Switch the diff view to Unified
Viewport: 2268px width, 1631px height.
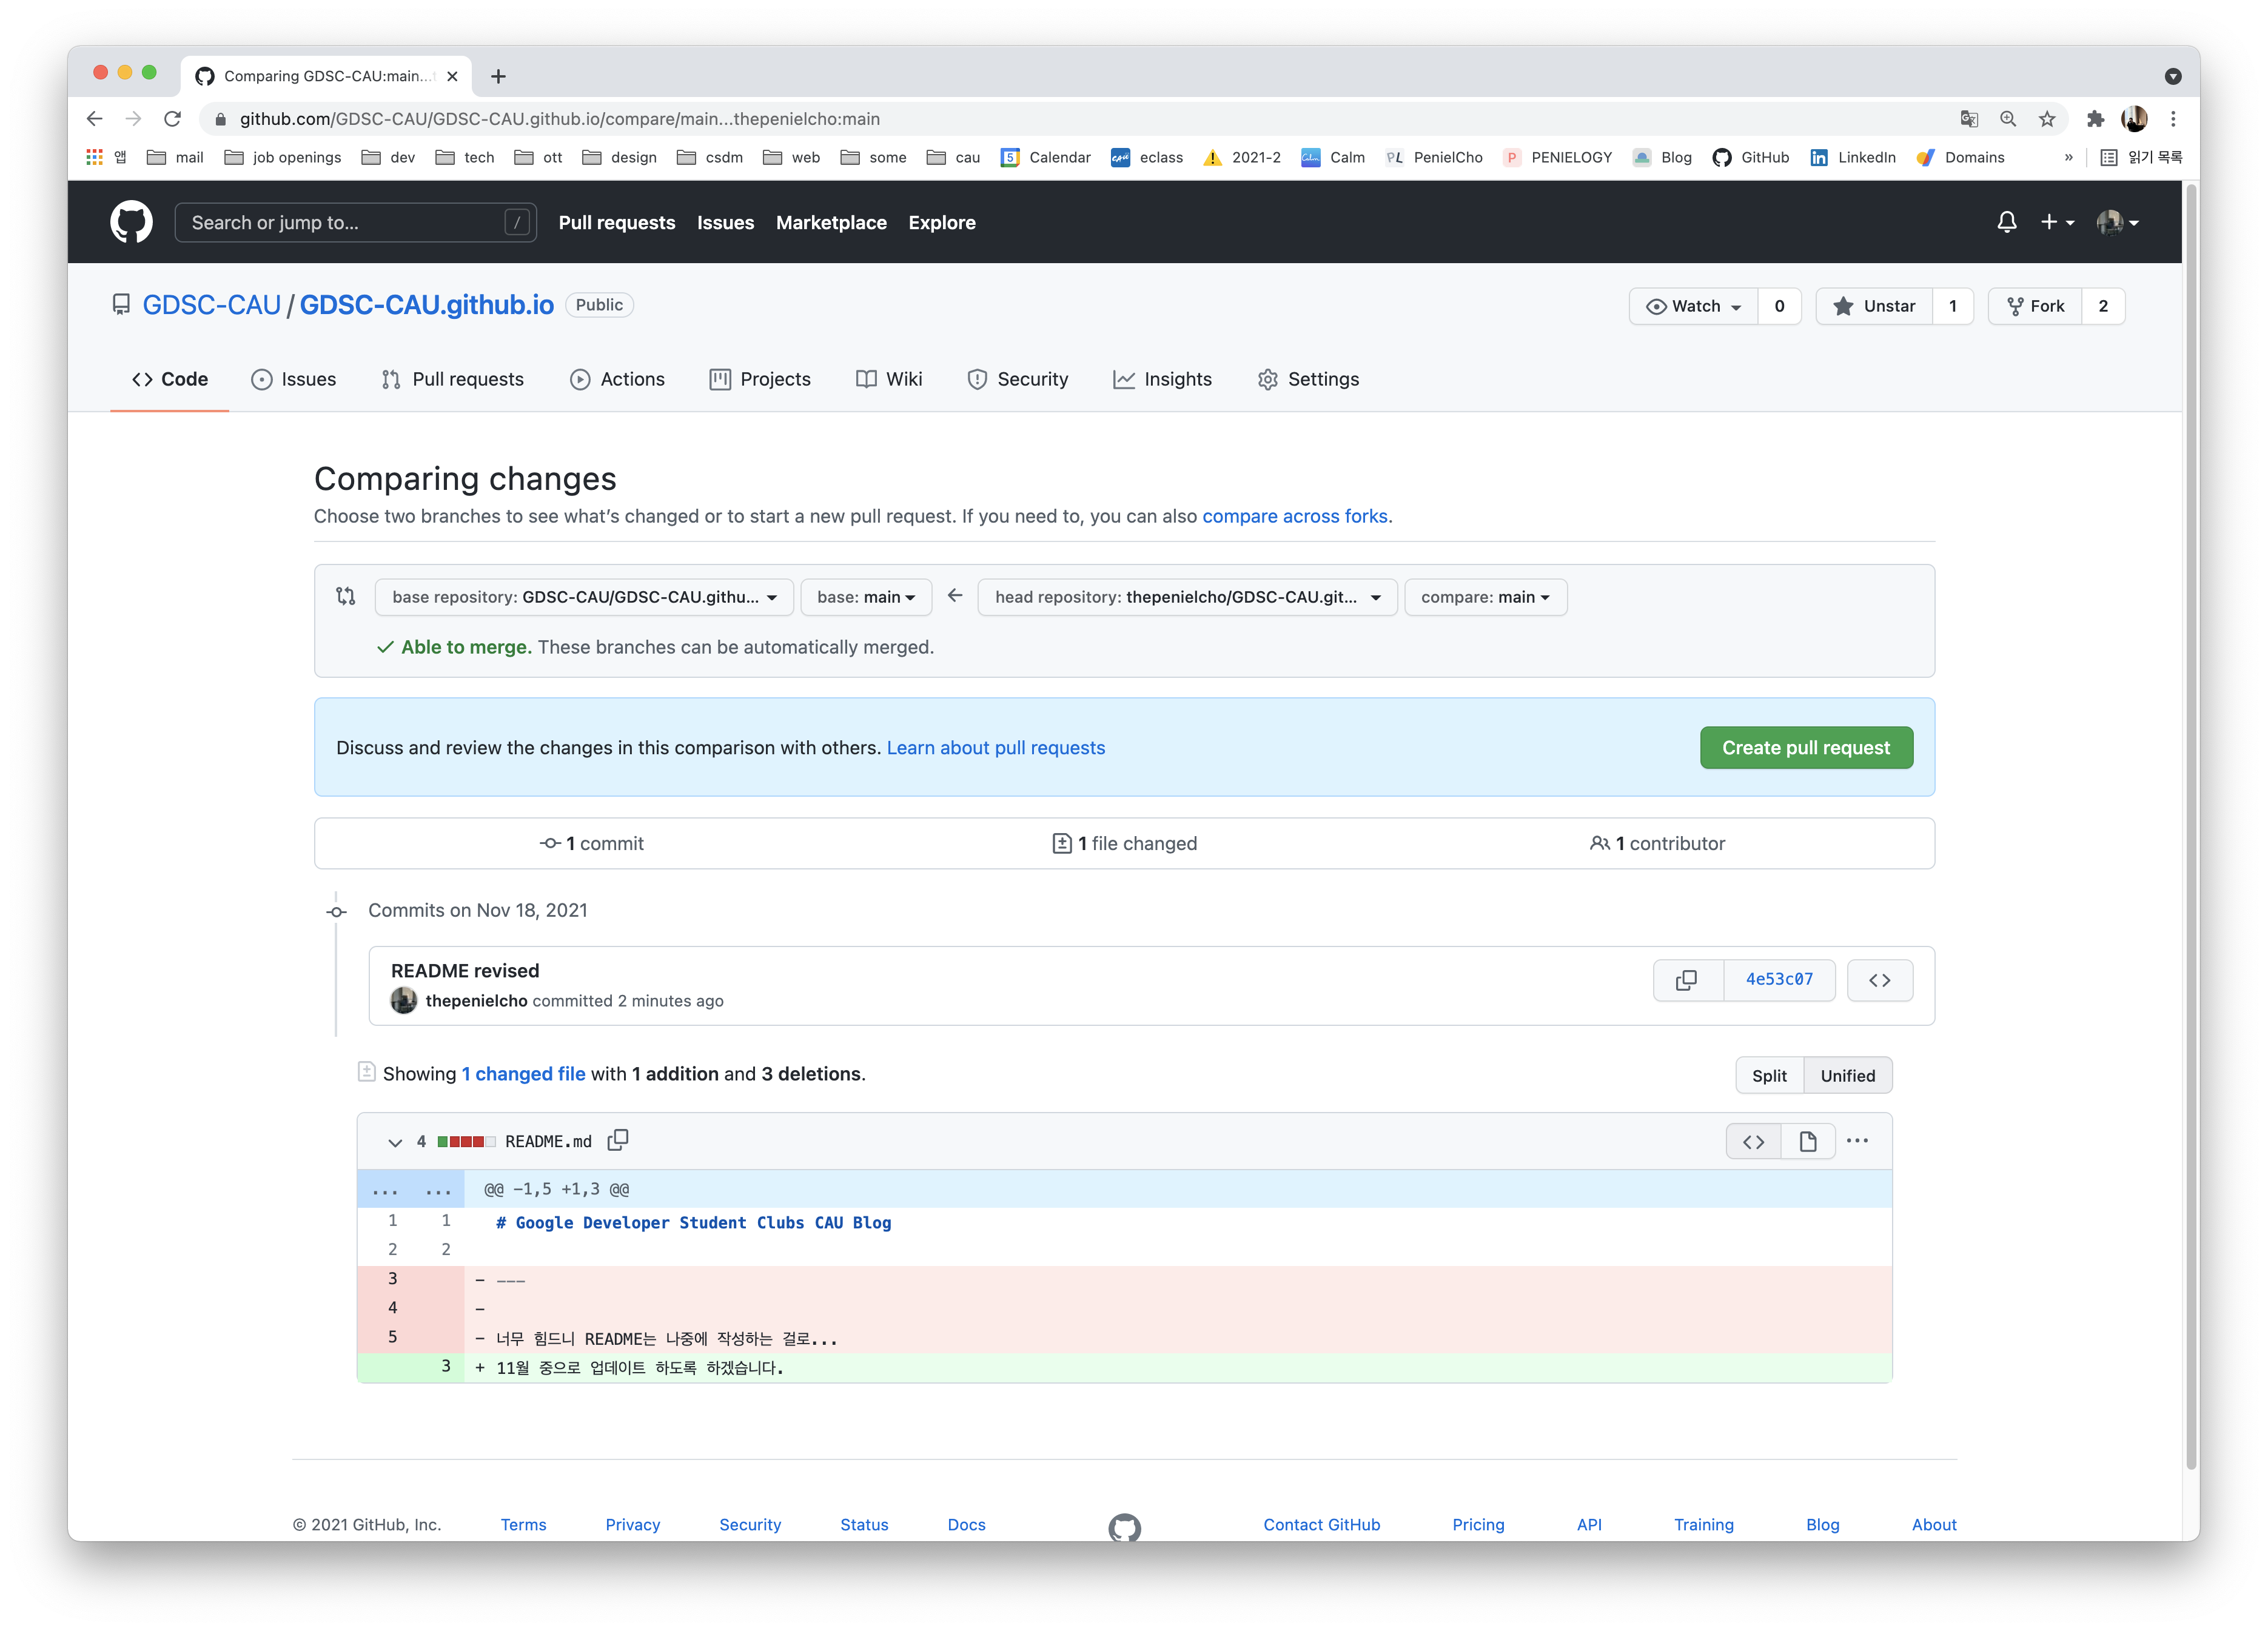[1847, 1075]
